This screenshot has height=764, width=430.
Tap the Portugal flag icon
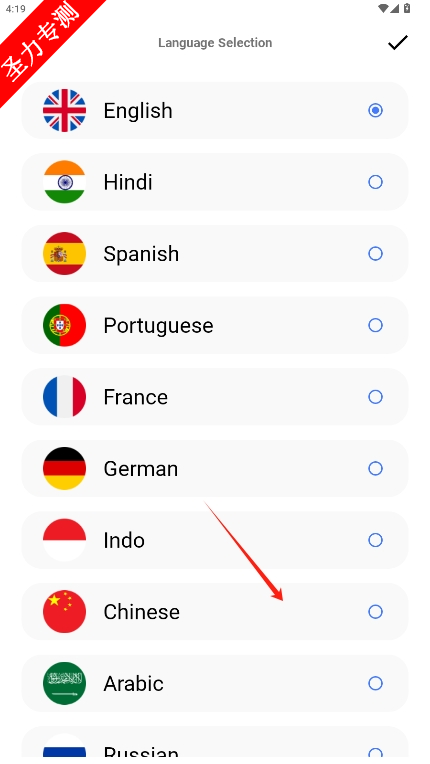pos(64,325)
